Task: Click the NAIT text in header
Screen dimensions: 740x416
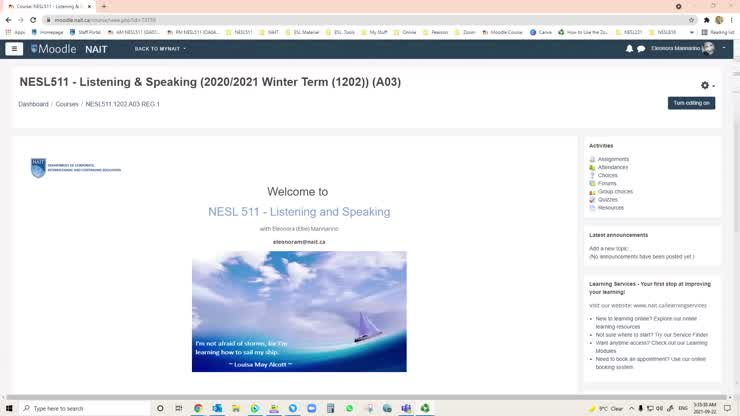Action: tap(96, 49)
